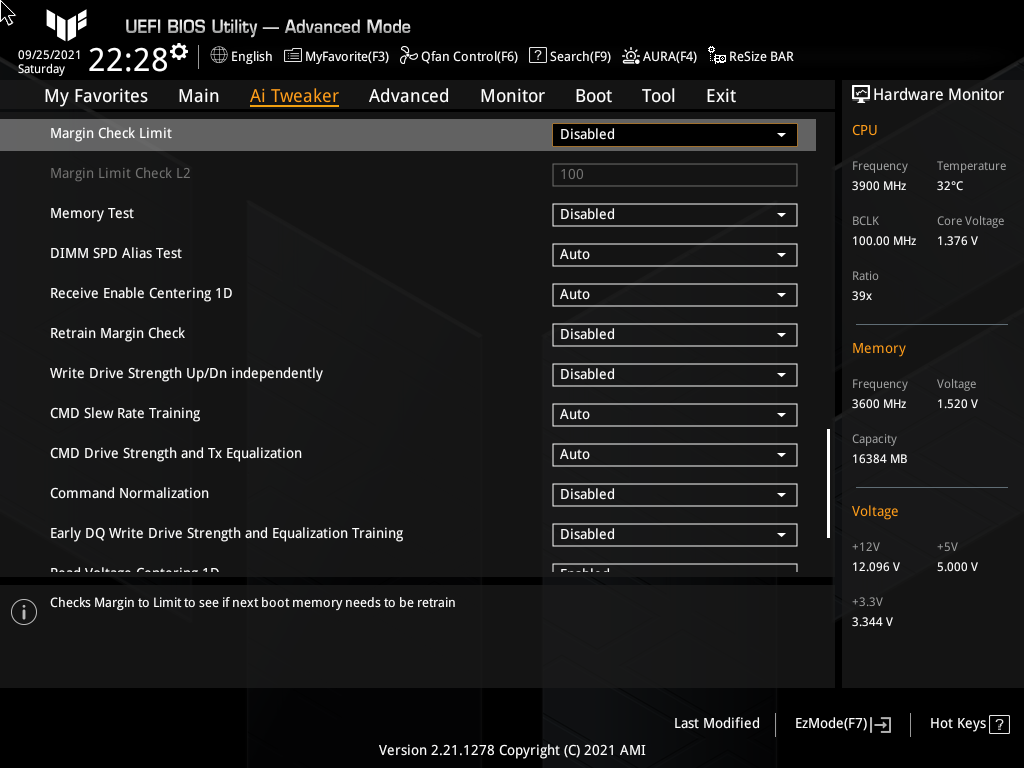The width and height of the screenshot is (1024, 768).
Task: Click the CPU frequency value 3900 MHz
Action: 879,186
